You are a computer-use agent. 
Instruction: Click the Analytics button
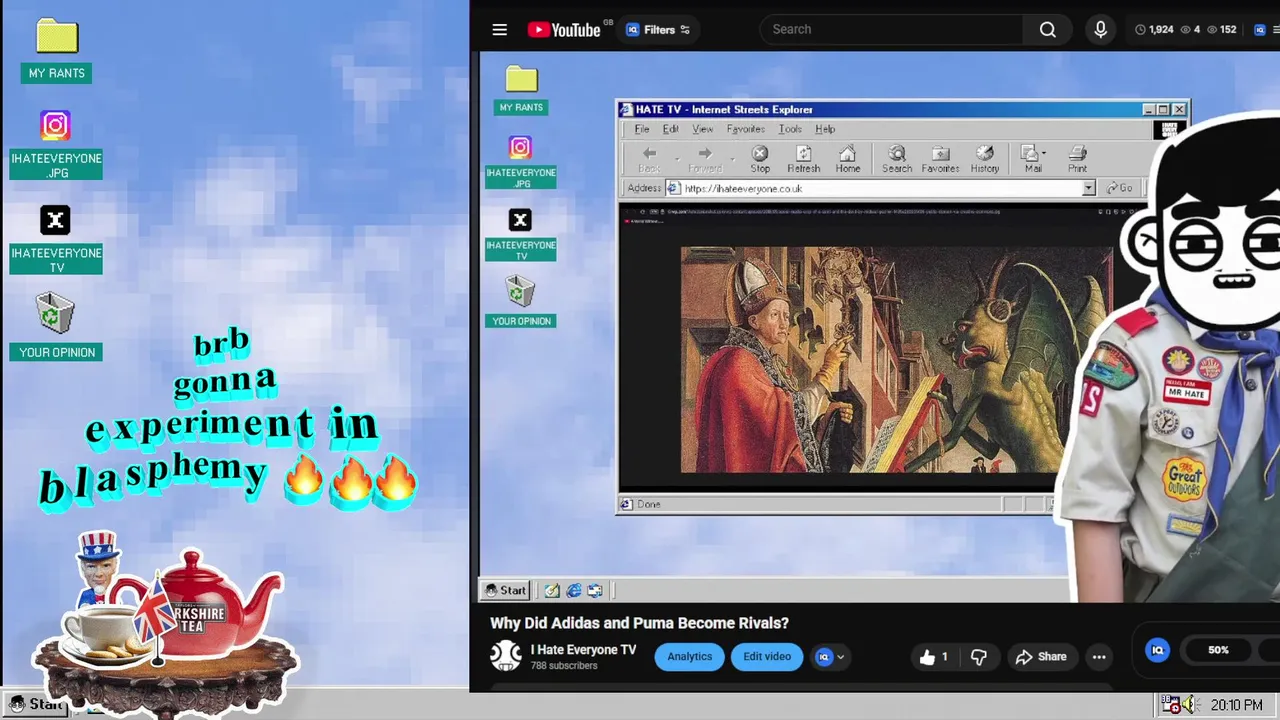pos(689,657)
